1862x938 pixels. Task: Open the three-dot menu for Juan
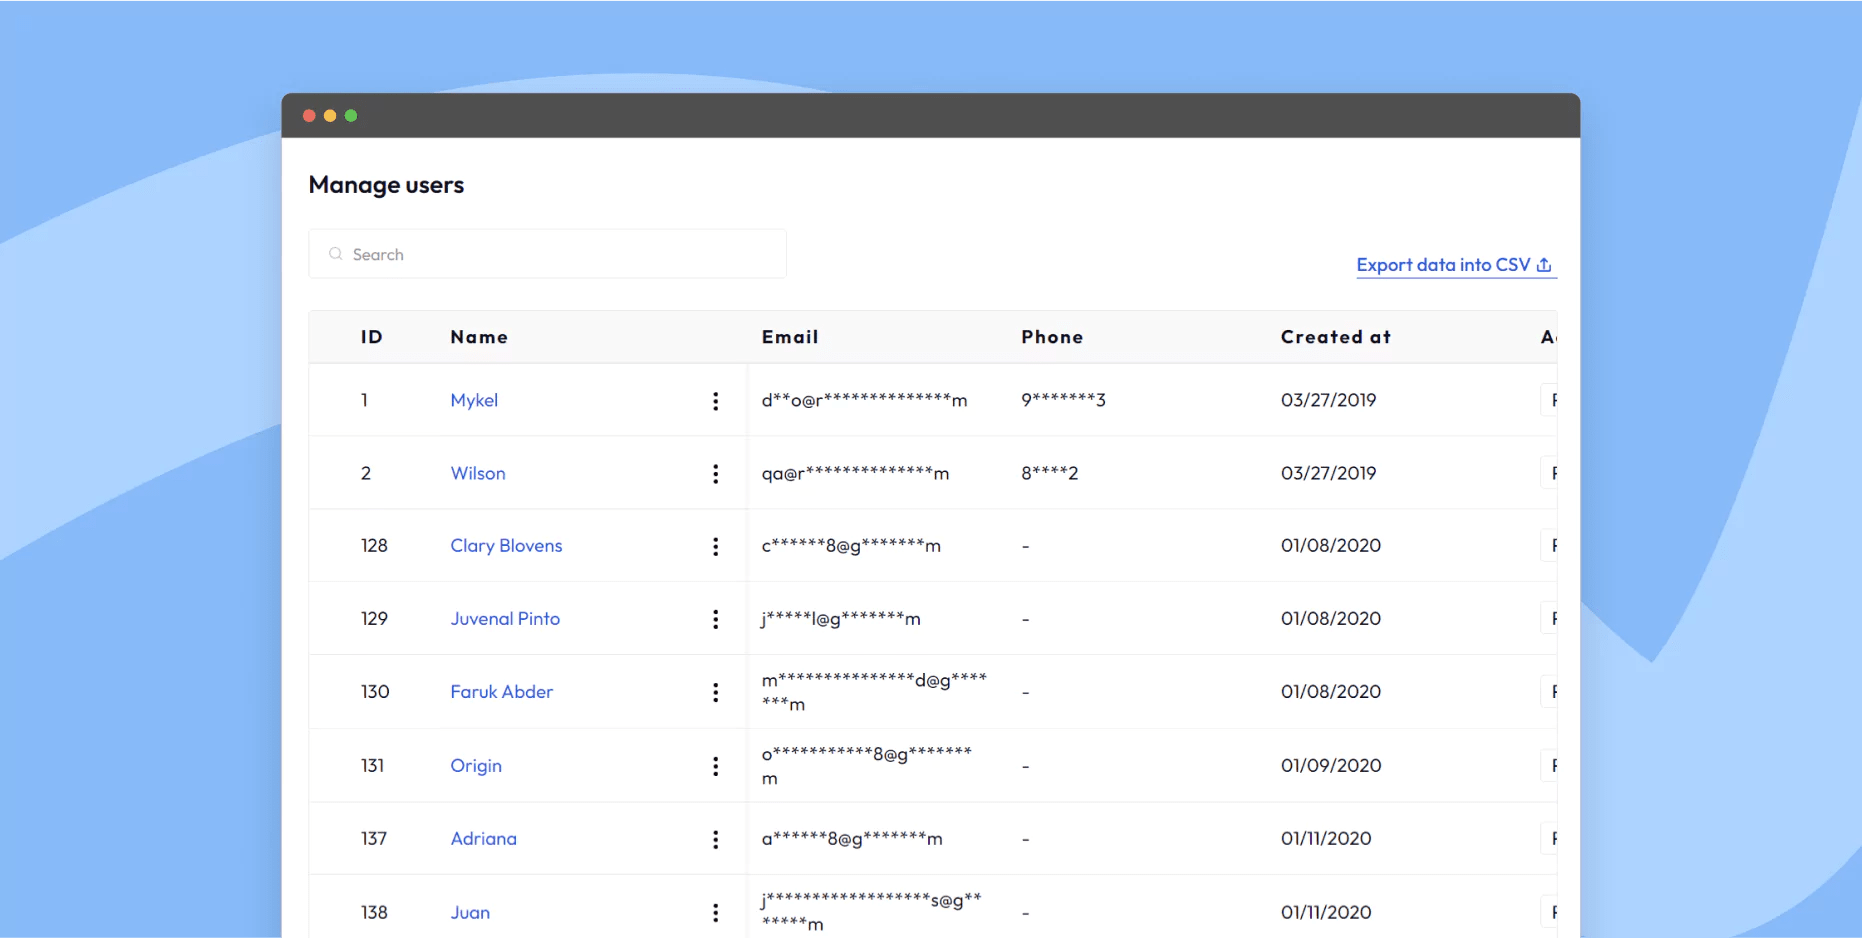[715, 912]
